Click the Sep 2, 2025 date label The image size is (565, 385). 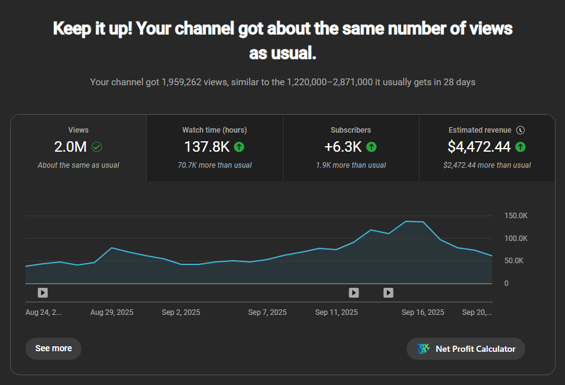[181, 312]
